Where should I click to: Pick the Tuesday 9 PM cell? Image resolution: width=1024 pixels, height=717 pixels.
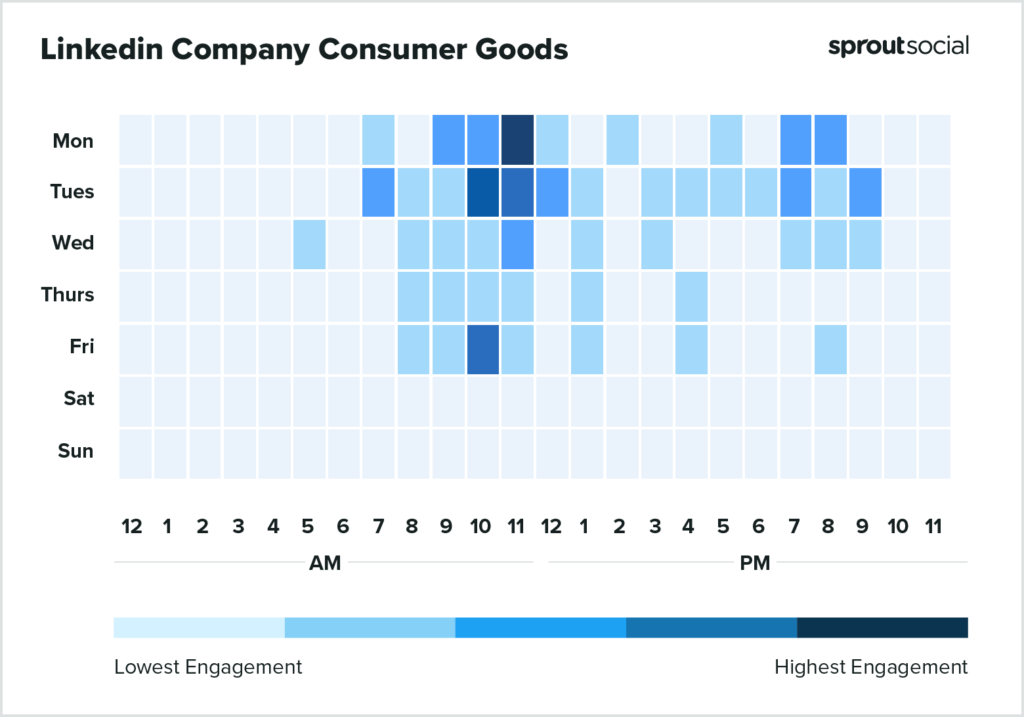coord(864,192)
